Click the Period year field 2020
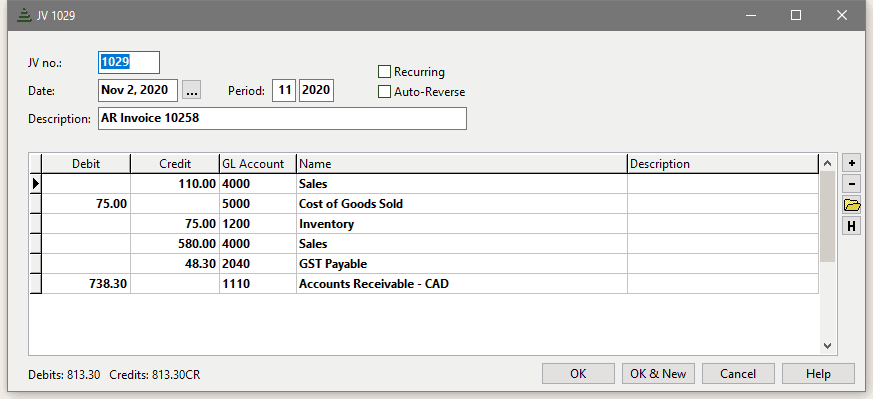 pos(316,91)
